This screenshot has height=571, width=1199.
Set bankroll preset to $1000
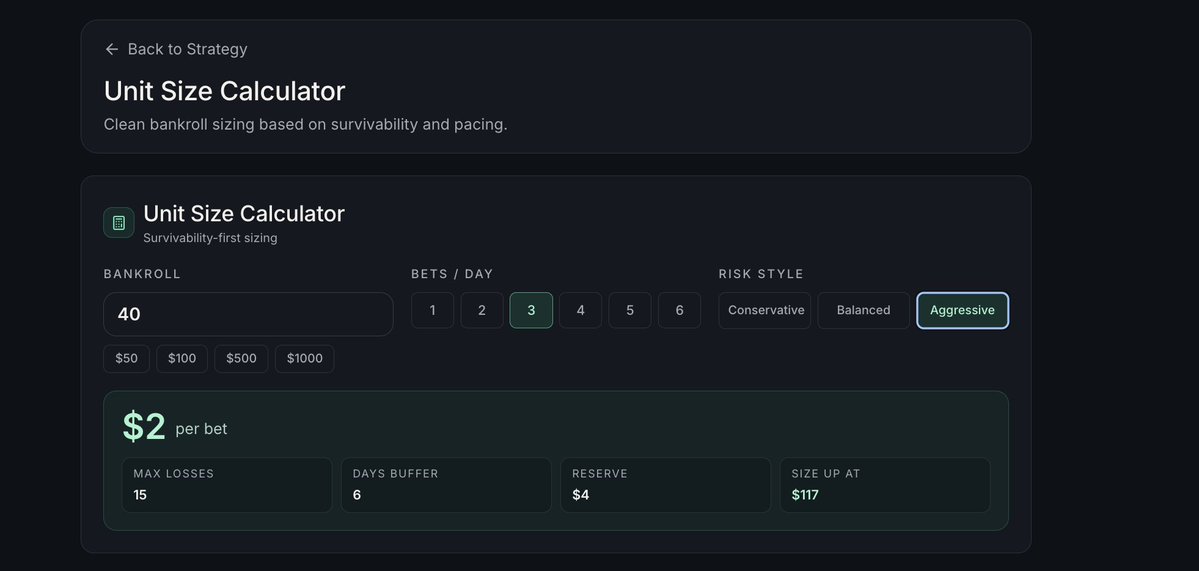click(x=304, y=358)
